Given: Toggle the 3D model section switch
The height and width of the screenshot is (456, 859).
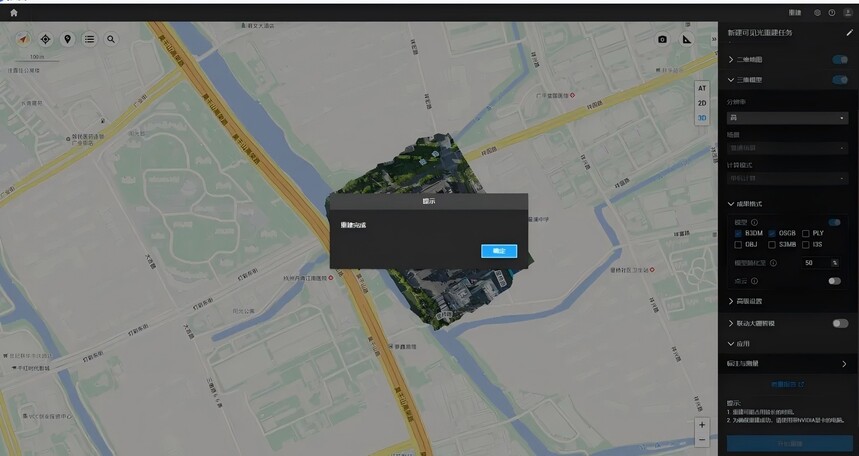Looking at the screenshot, I should (840, 80).
